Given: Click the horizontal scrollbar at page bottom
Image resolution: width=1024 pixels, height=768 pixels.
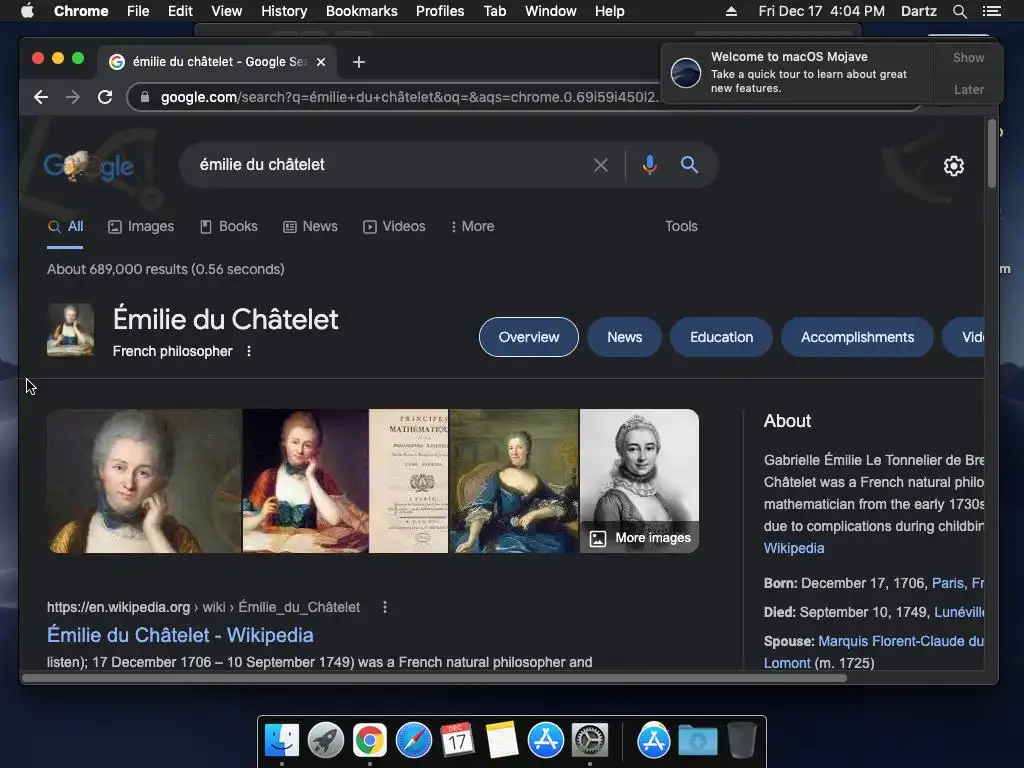Looking at the screenshot, I should [434, 678].
